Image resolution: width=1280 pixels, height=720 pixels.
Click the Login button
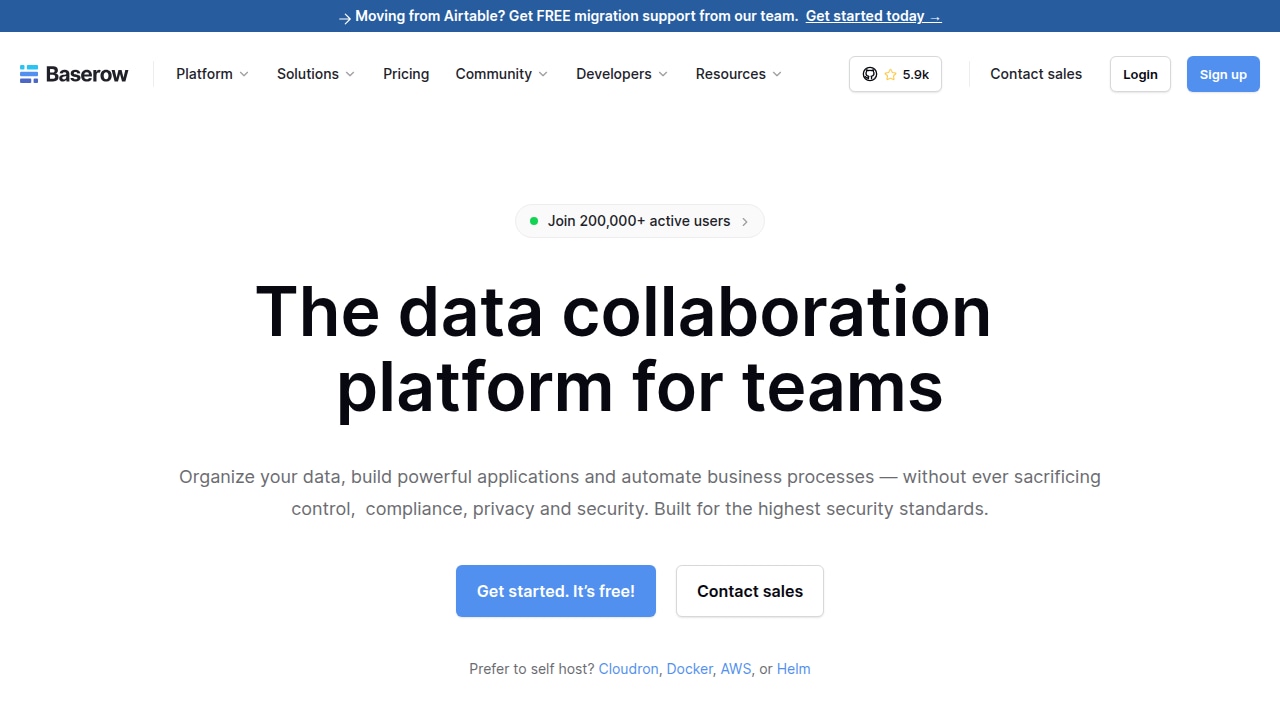click(x=1140, y=74)
